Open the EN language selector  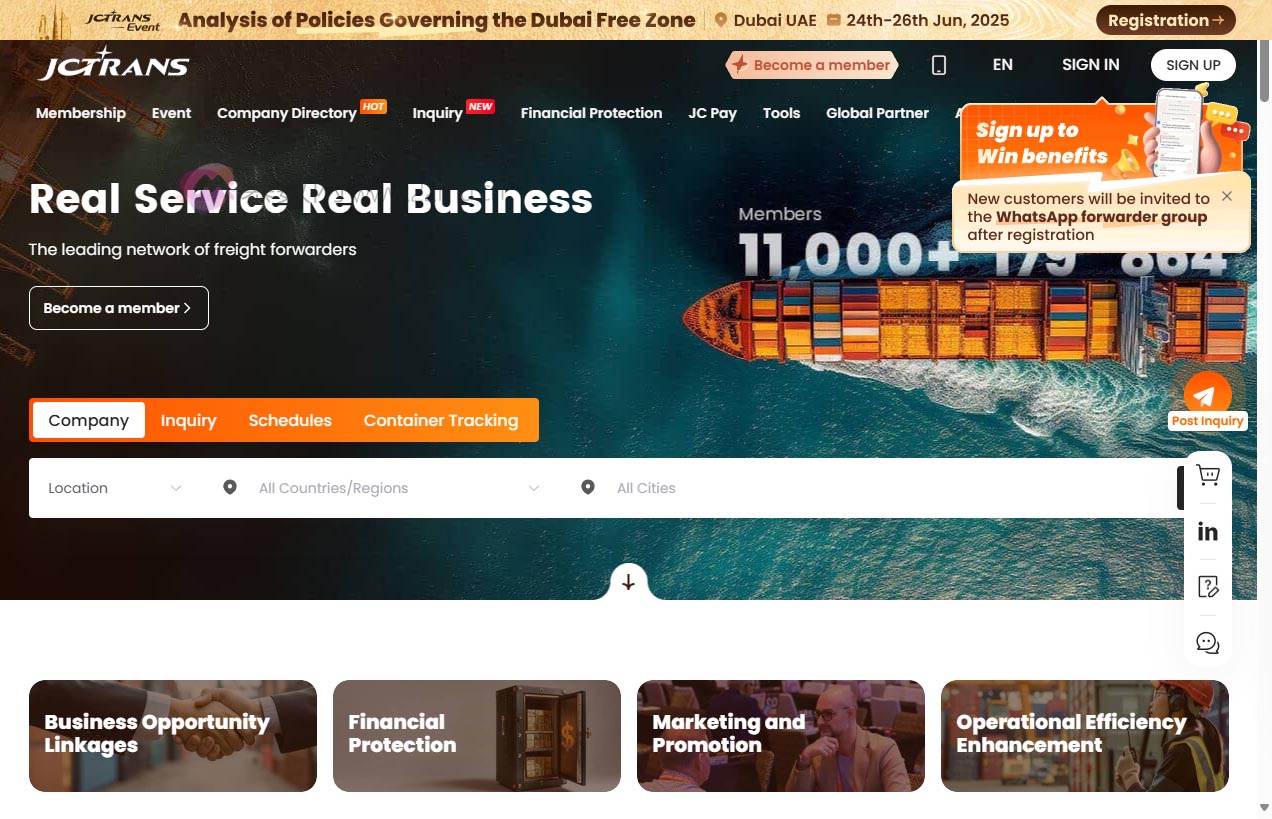[x=1003, y=65]
